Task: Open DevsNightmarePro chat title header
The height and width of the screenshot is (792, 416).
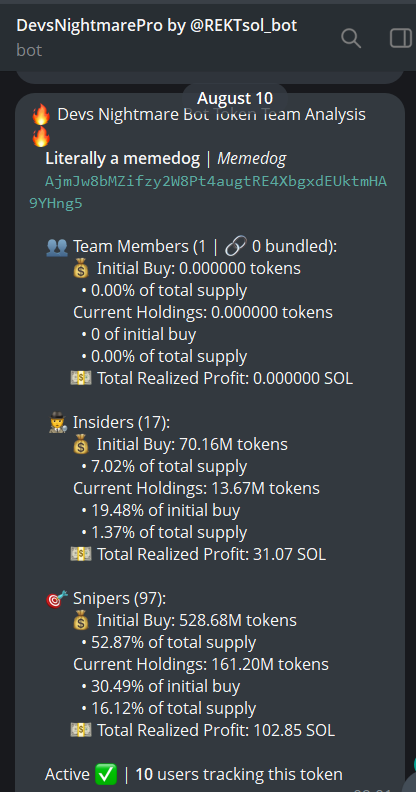Action: point(157,25)
